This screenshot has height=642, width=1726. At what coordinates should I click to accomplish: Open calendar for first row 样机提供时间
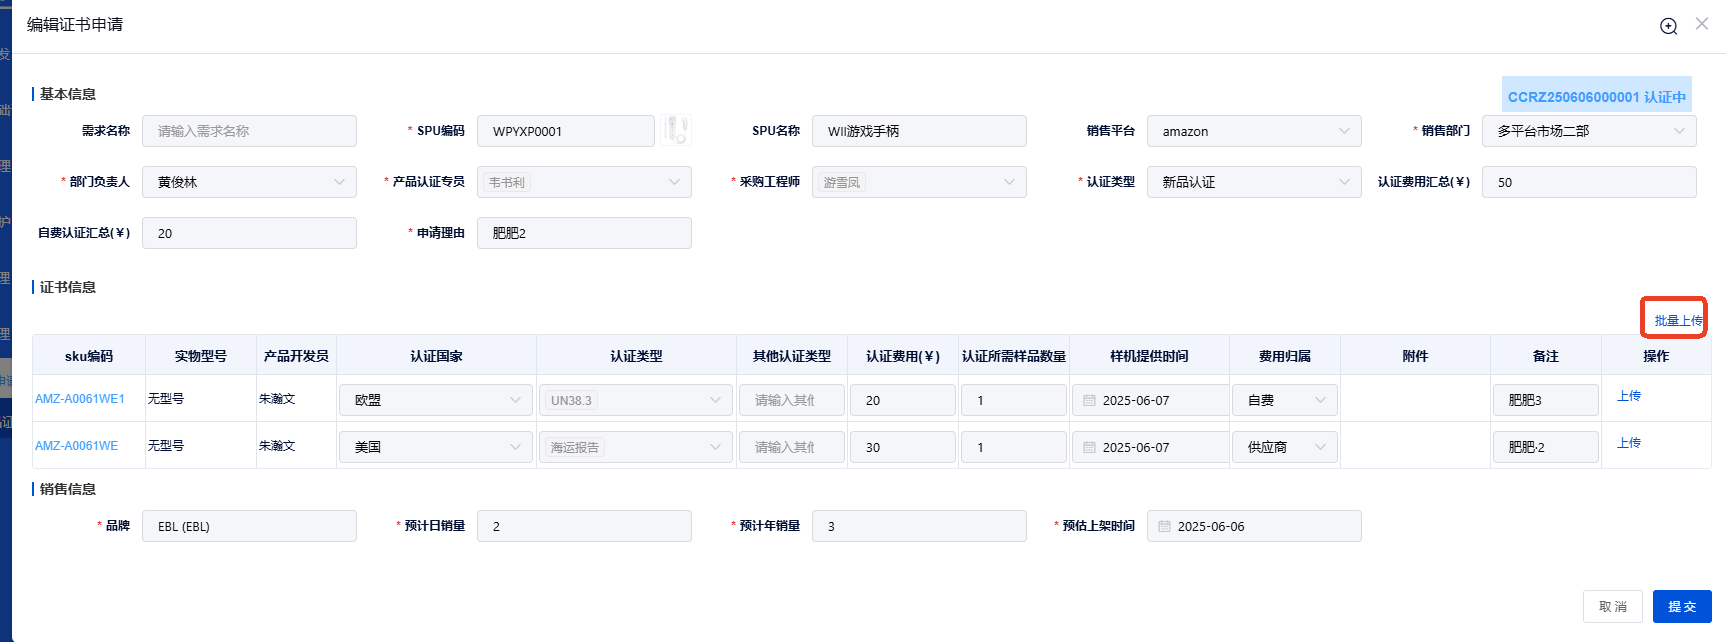pos(1149,400)
